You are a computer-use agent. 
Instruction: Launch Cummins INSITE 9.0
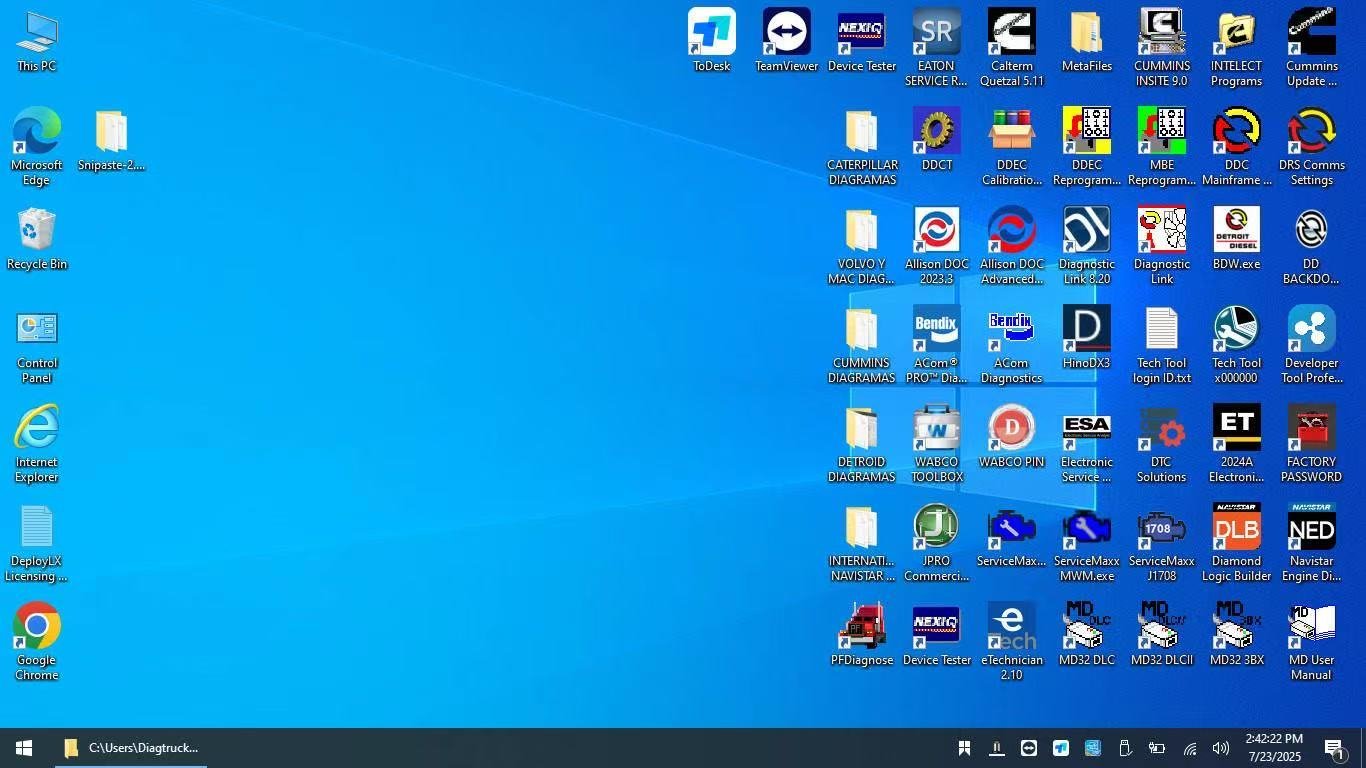point(1161,33)
